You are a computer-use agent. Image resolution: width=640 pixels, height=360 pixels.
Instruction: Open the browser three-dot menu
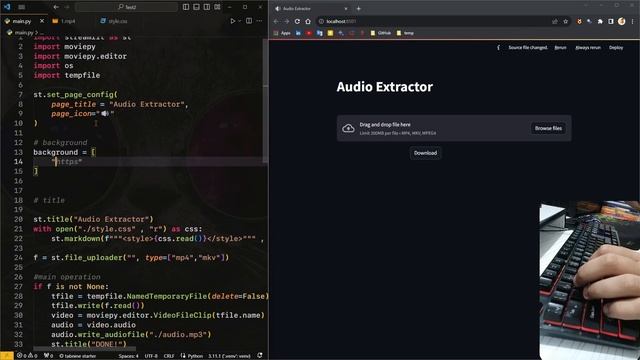click(633, 21)
